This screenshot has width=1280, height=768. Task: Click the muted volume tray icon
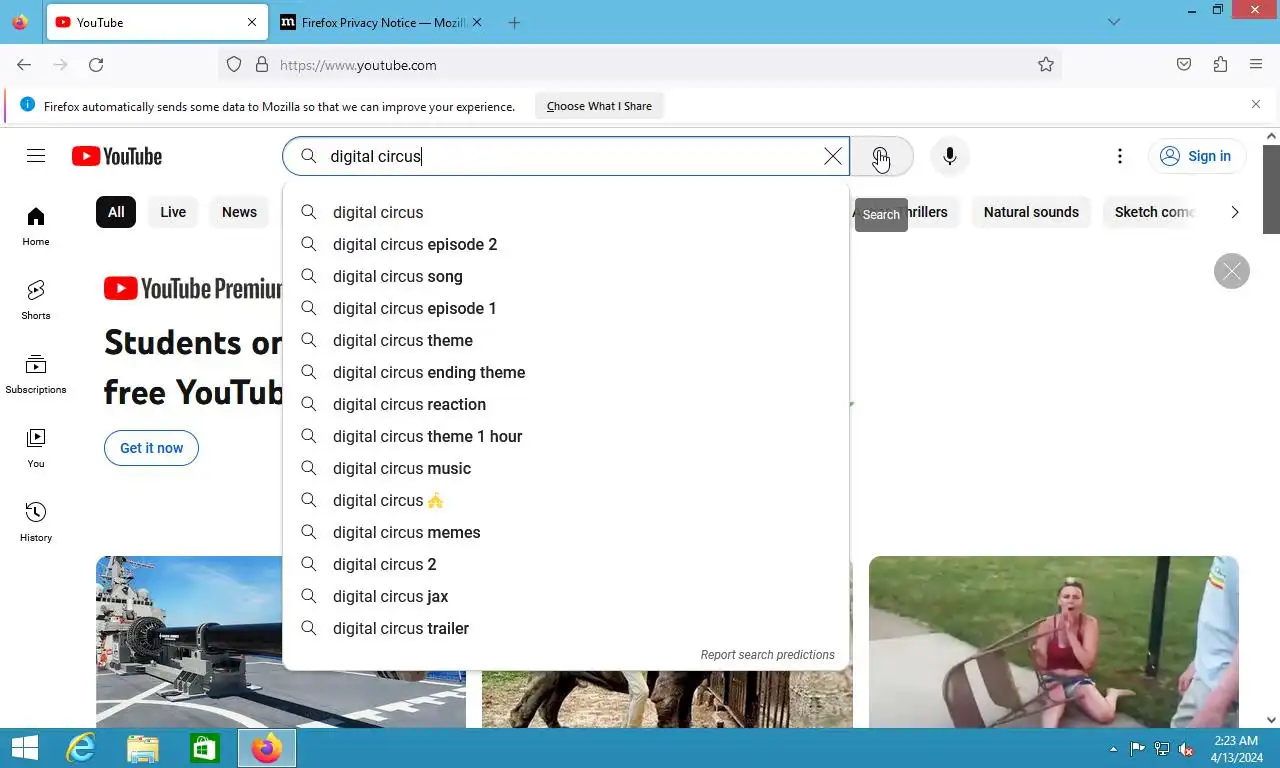(1186, 749)
